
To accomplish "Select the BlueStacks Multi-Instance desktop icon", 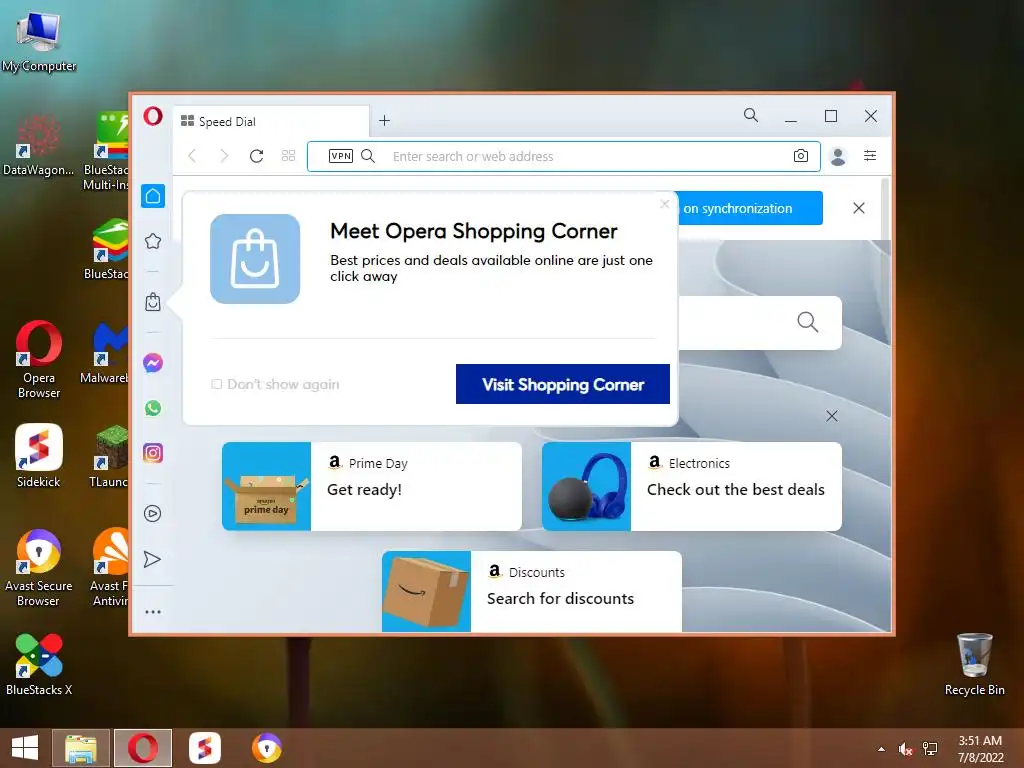I will pos(108,152).
